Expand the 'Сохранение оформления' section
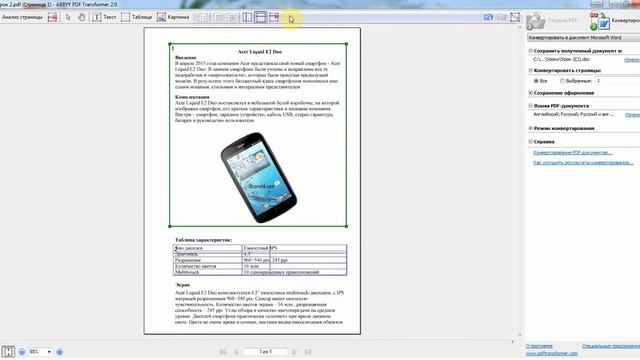 531,93
